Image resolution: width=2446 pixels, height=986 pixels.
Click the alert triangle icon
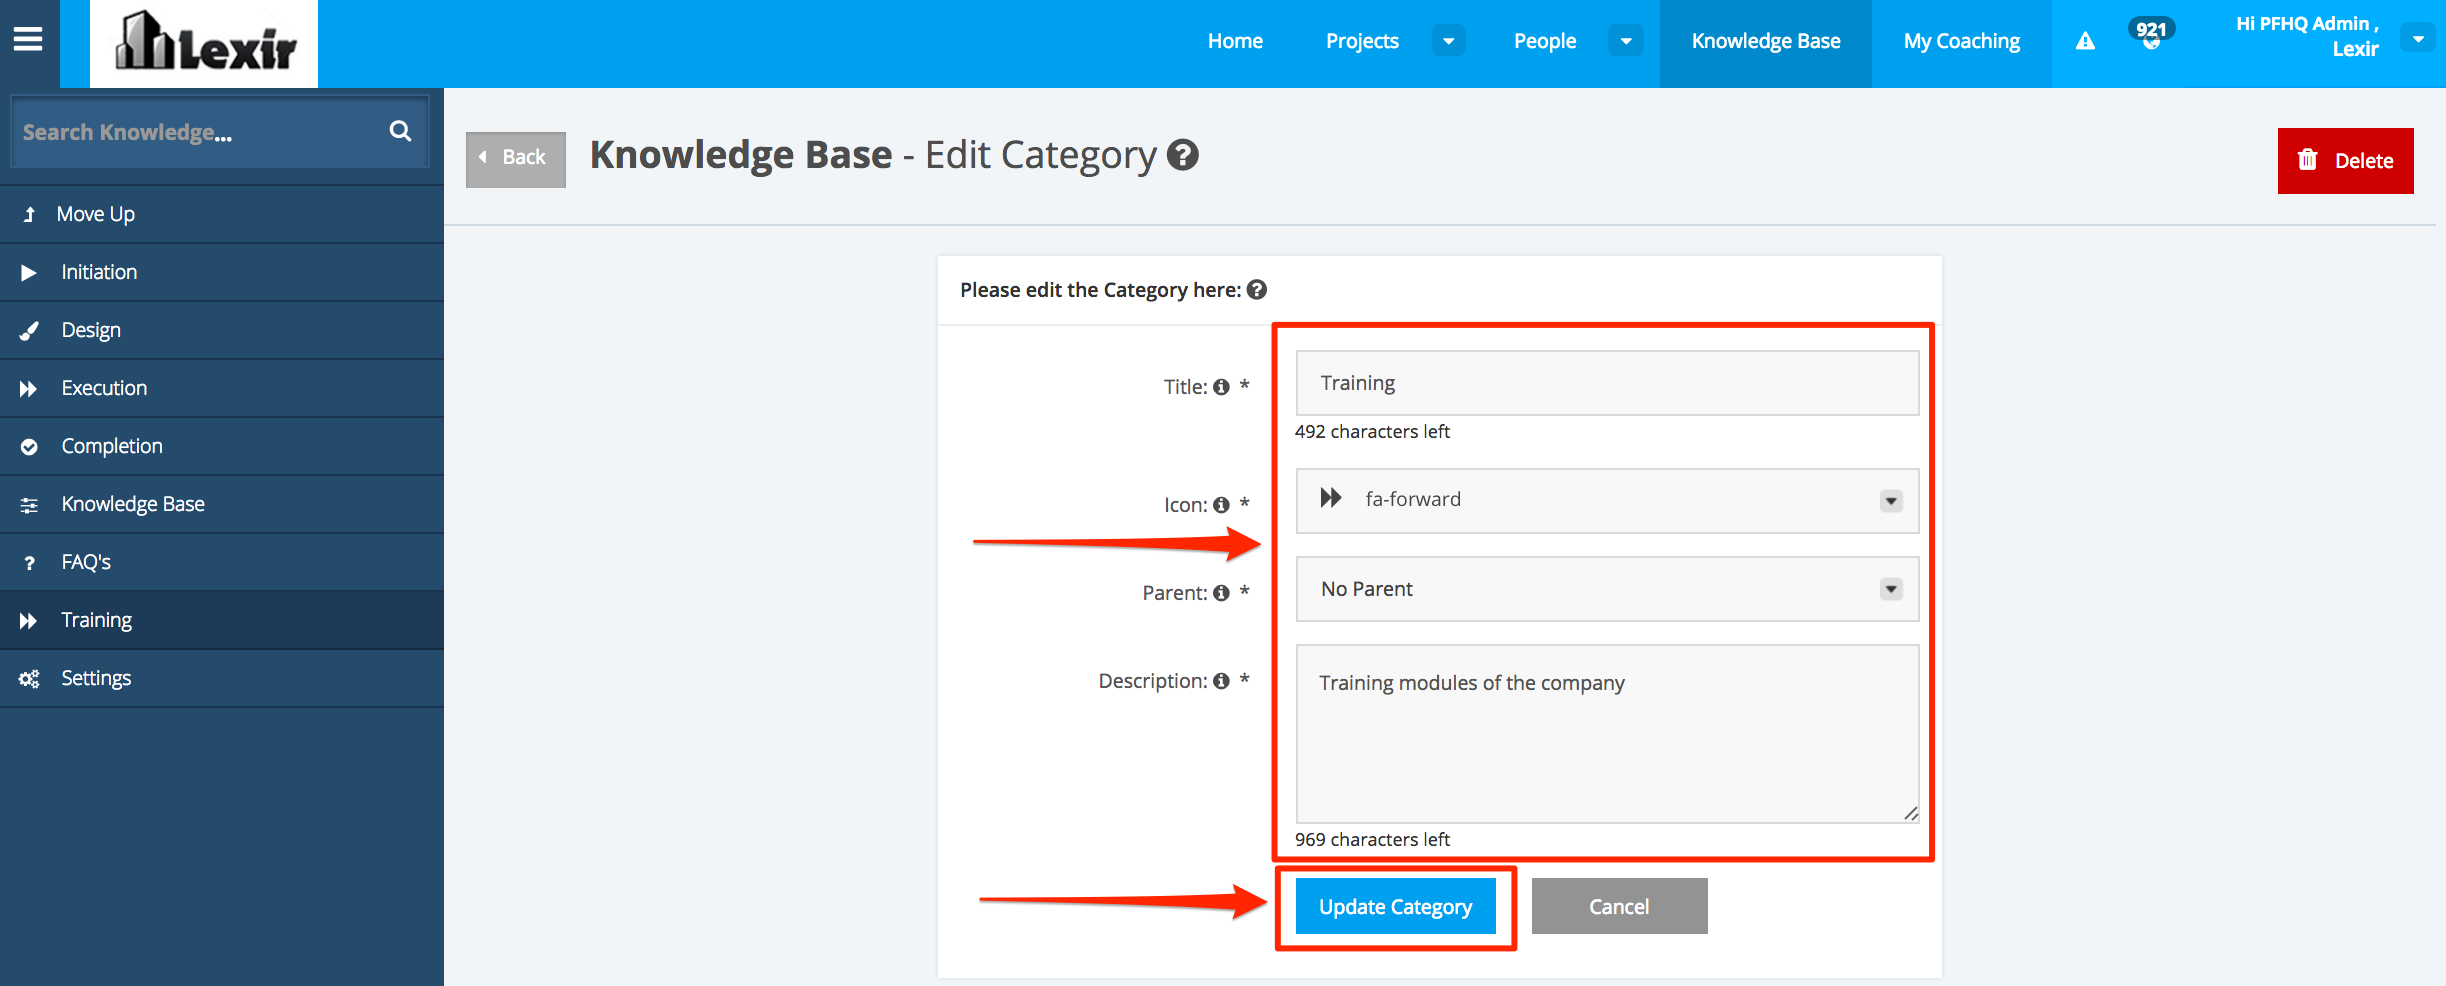tap(2085, 41)
